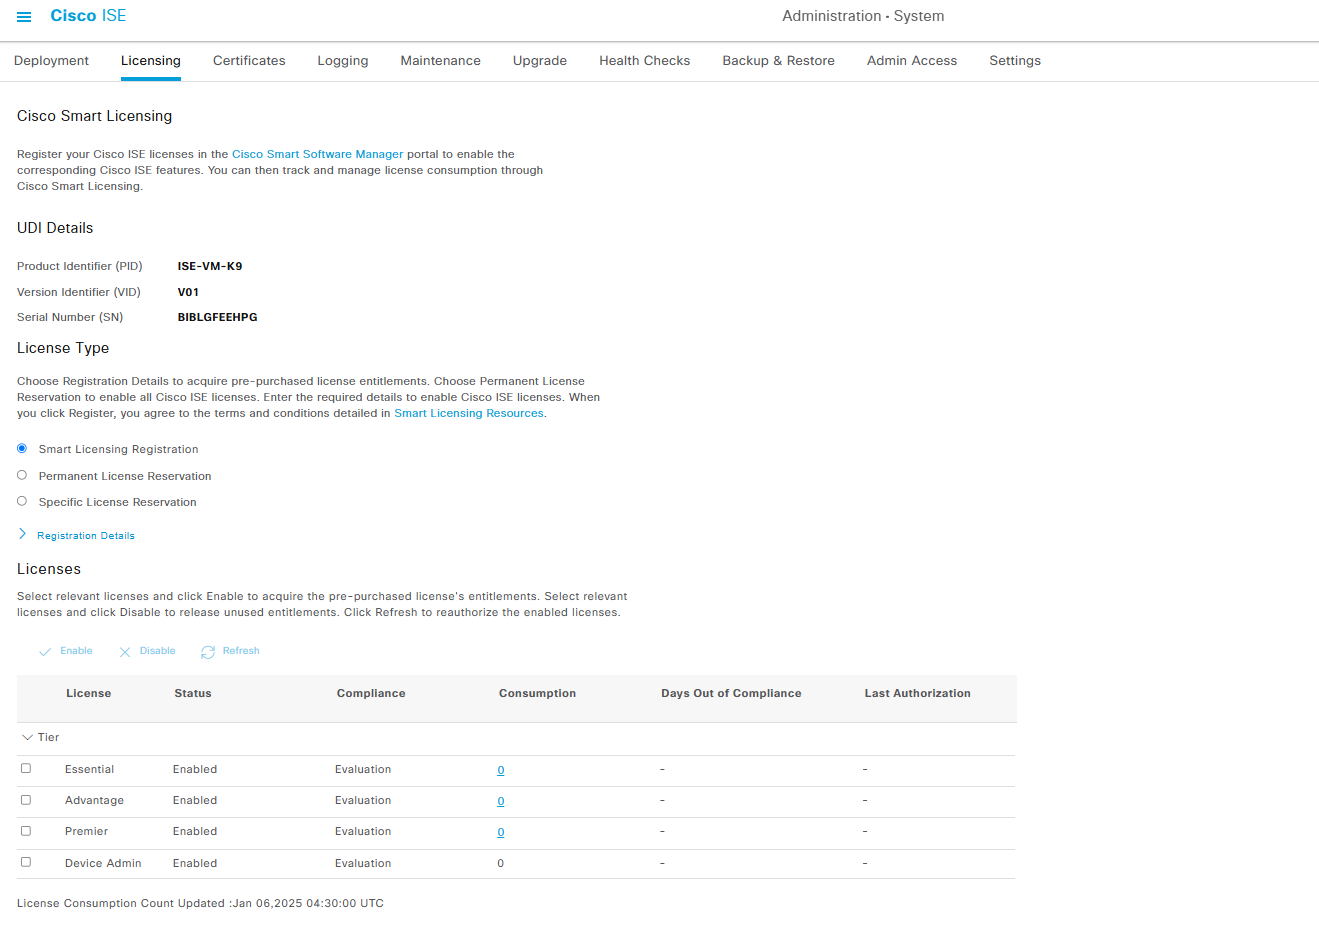Viewport: 1319px width, 925px height.
Task: Click the Premier license name
Action: (87, 831)
